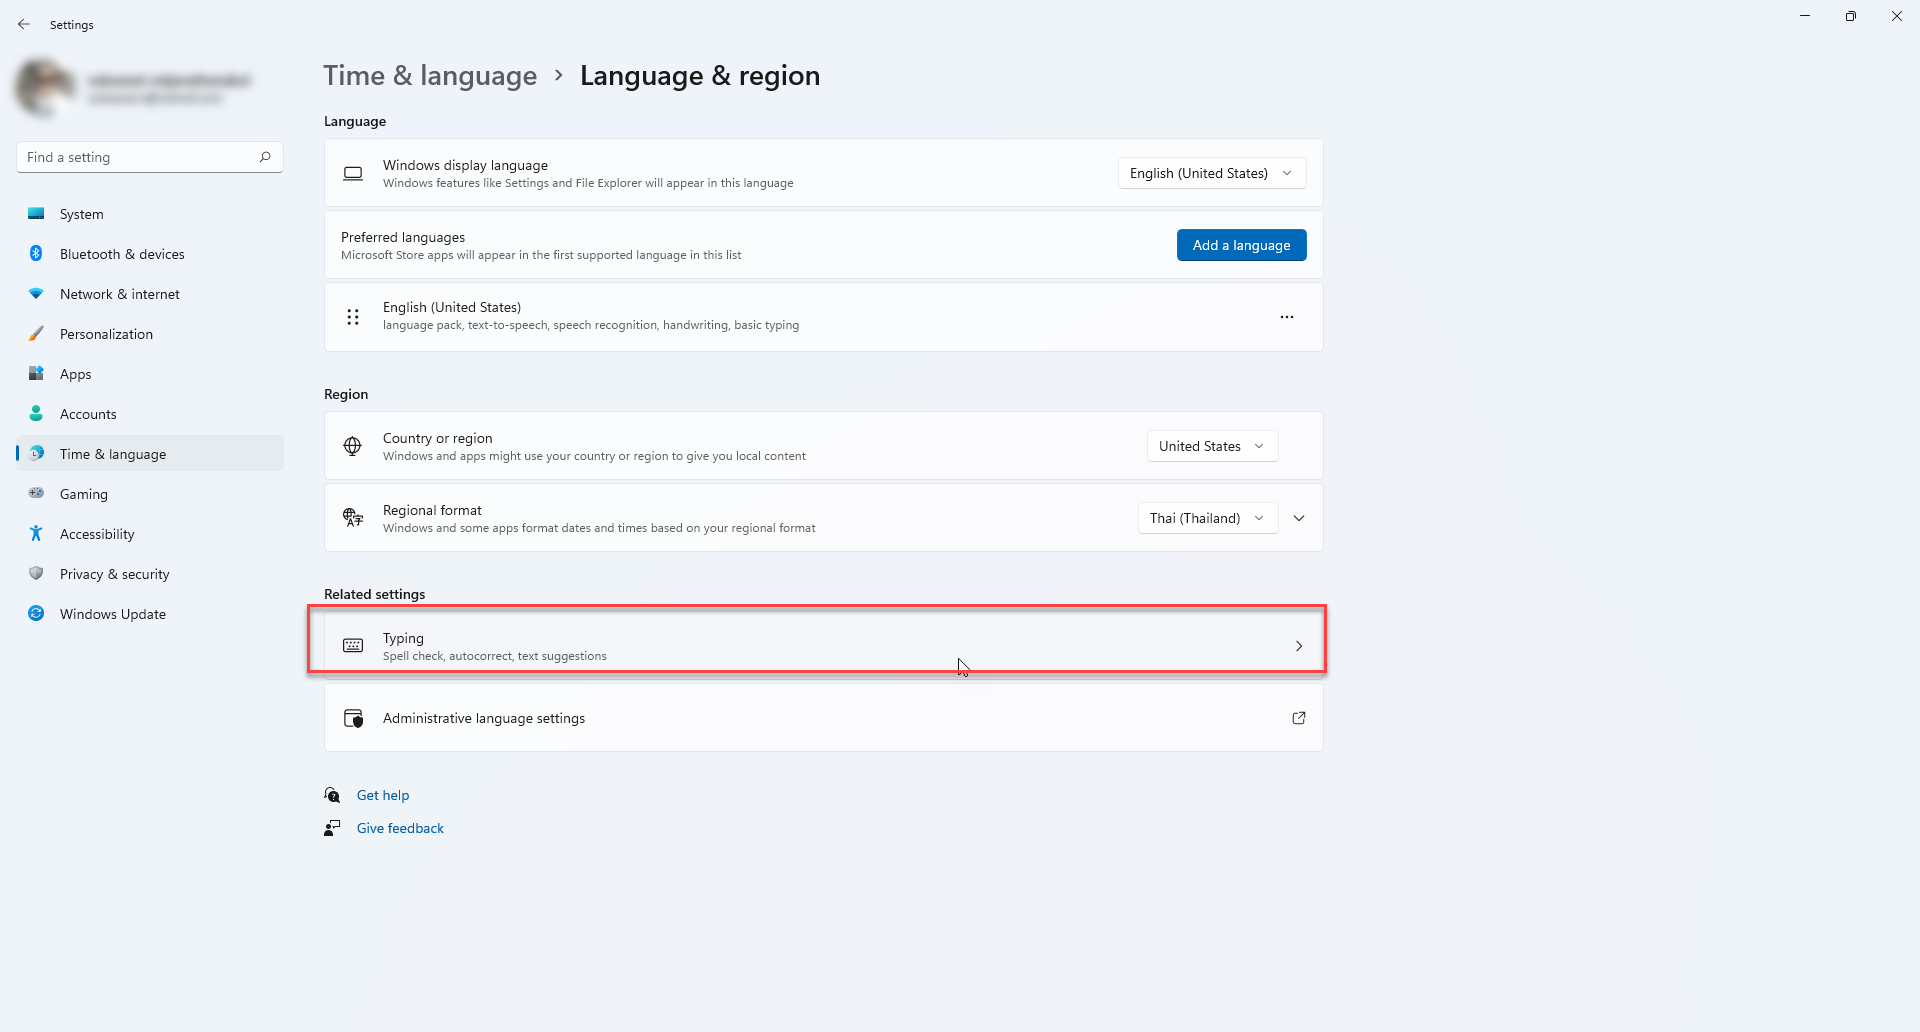
Task: Select Windows Update in sidebar
Action: pos(150,614)
